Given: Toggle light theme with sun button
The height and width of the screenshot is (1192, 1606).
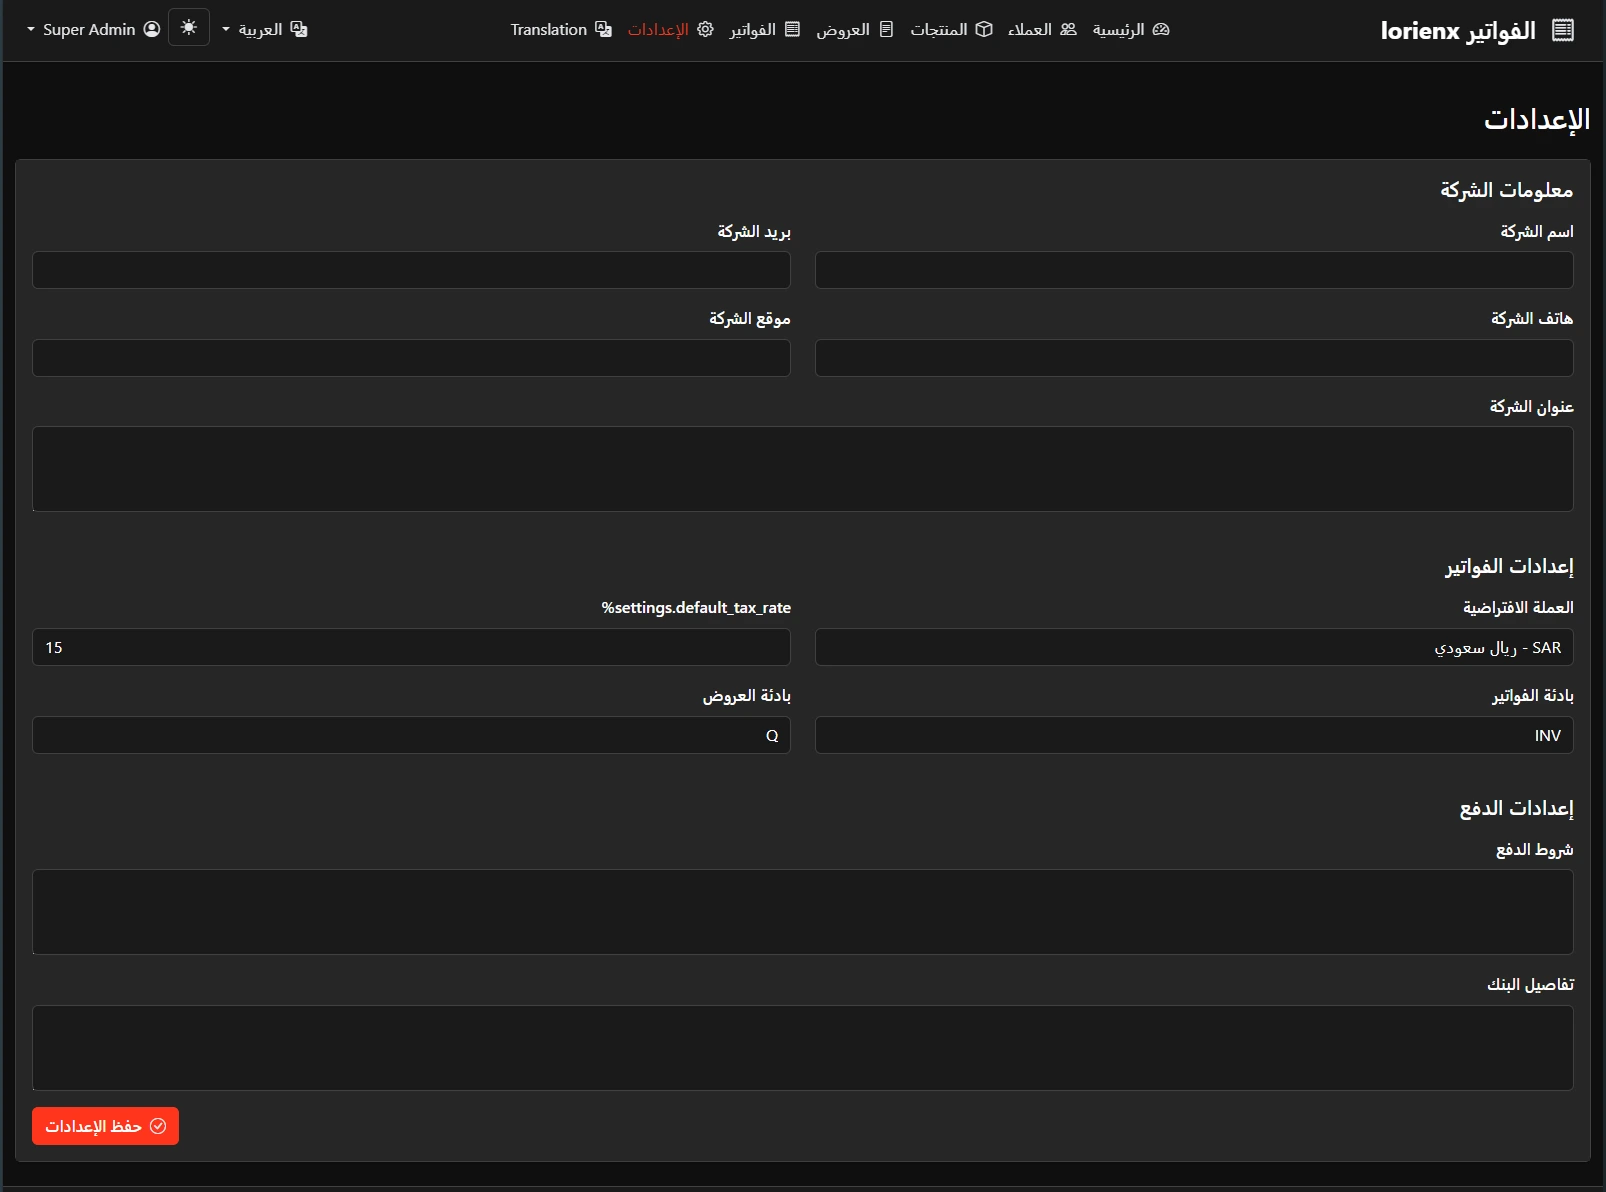Looking at the screenshot, I should pyautogui.click(x=189, y=28).
